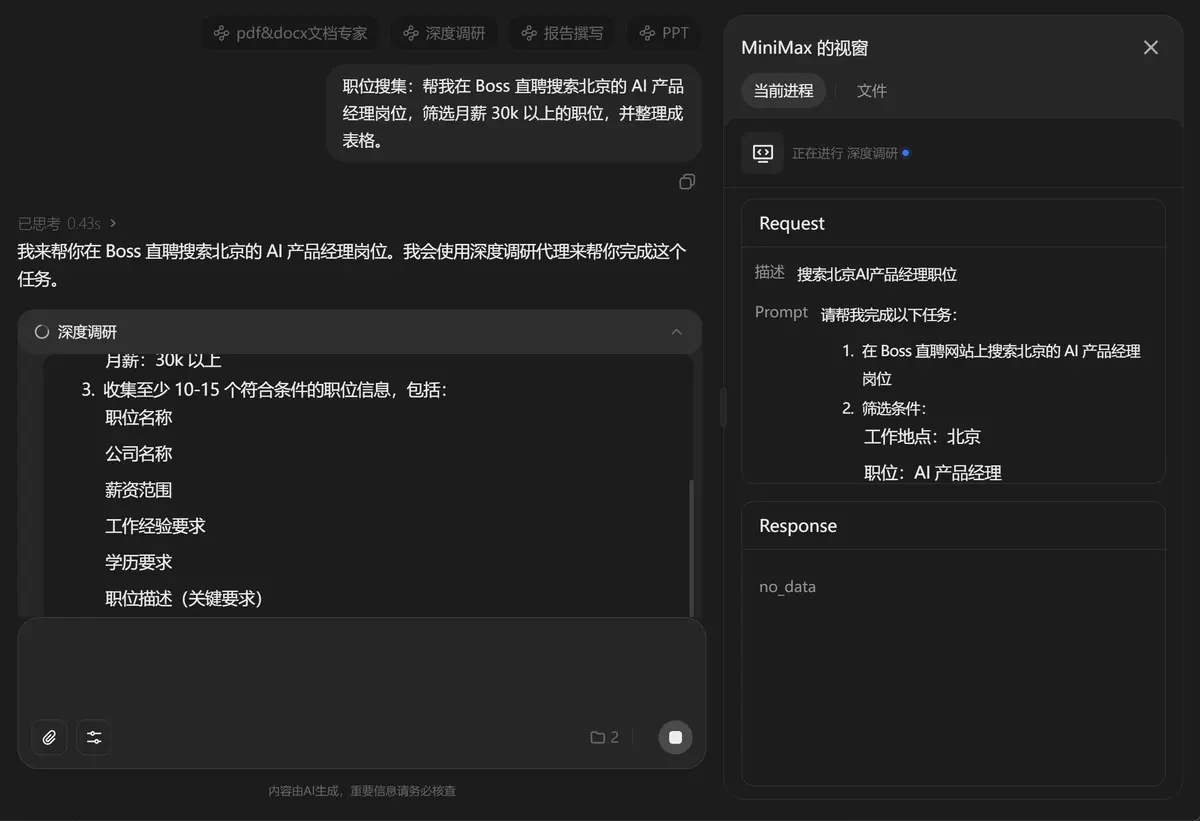Click the scrollbar of the 深度调研 task card
The image size is (1200, 821).
690,548
